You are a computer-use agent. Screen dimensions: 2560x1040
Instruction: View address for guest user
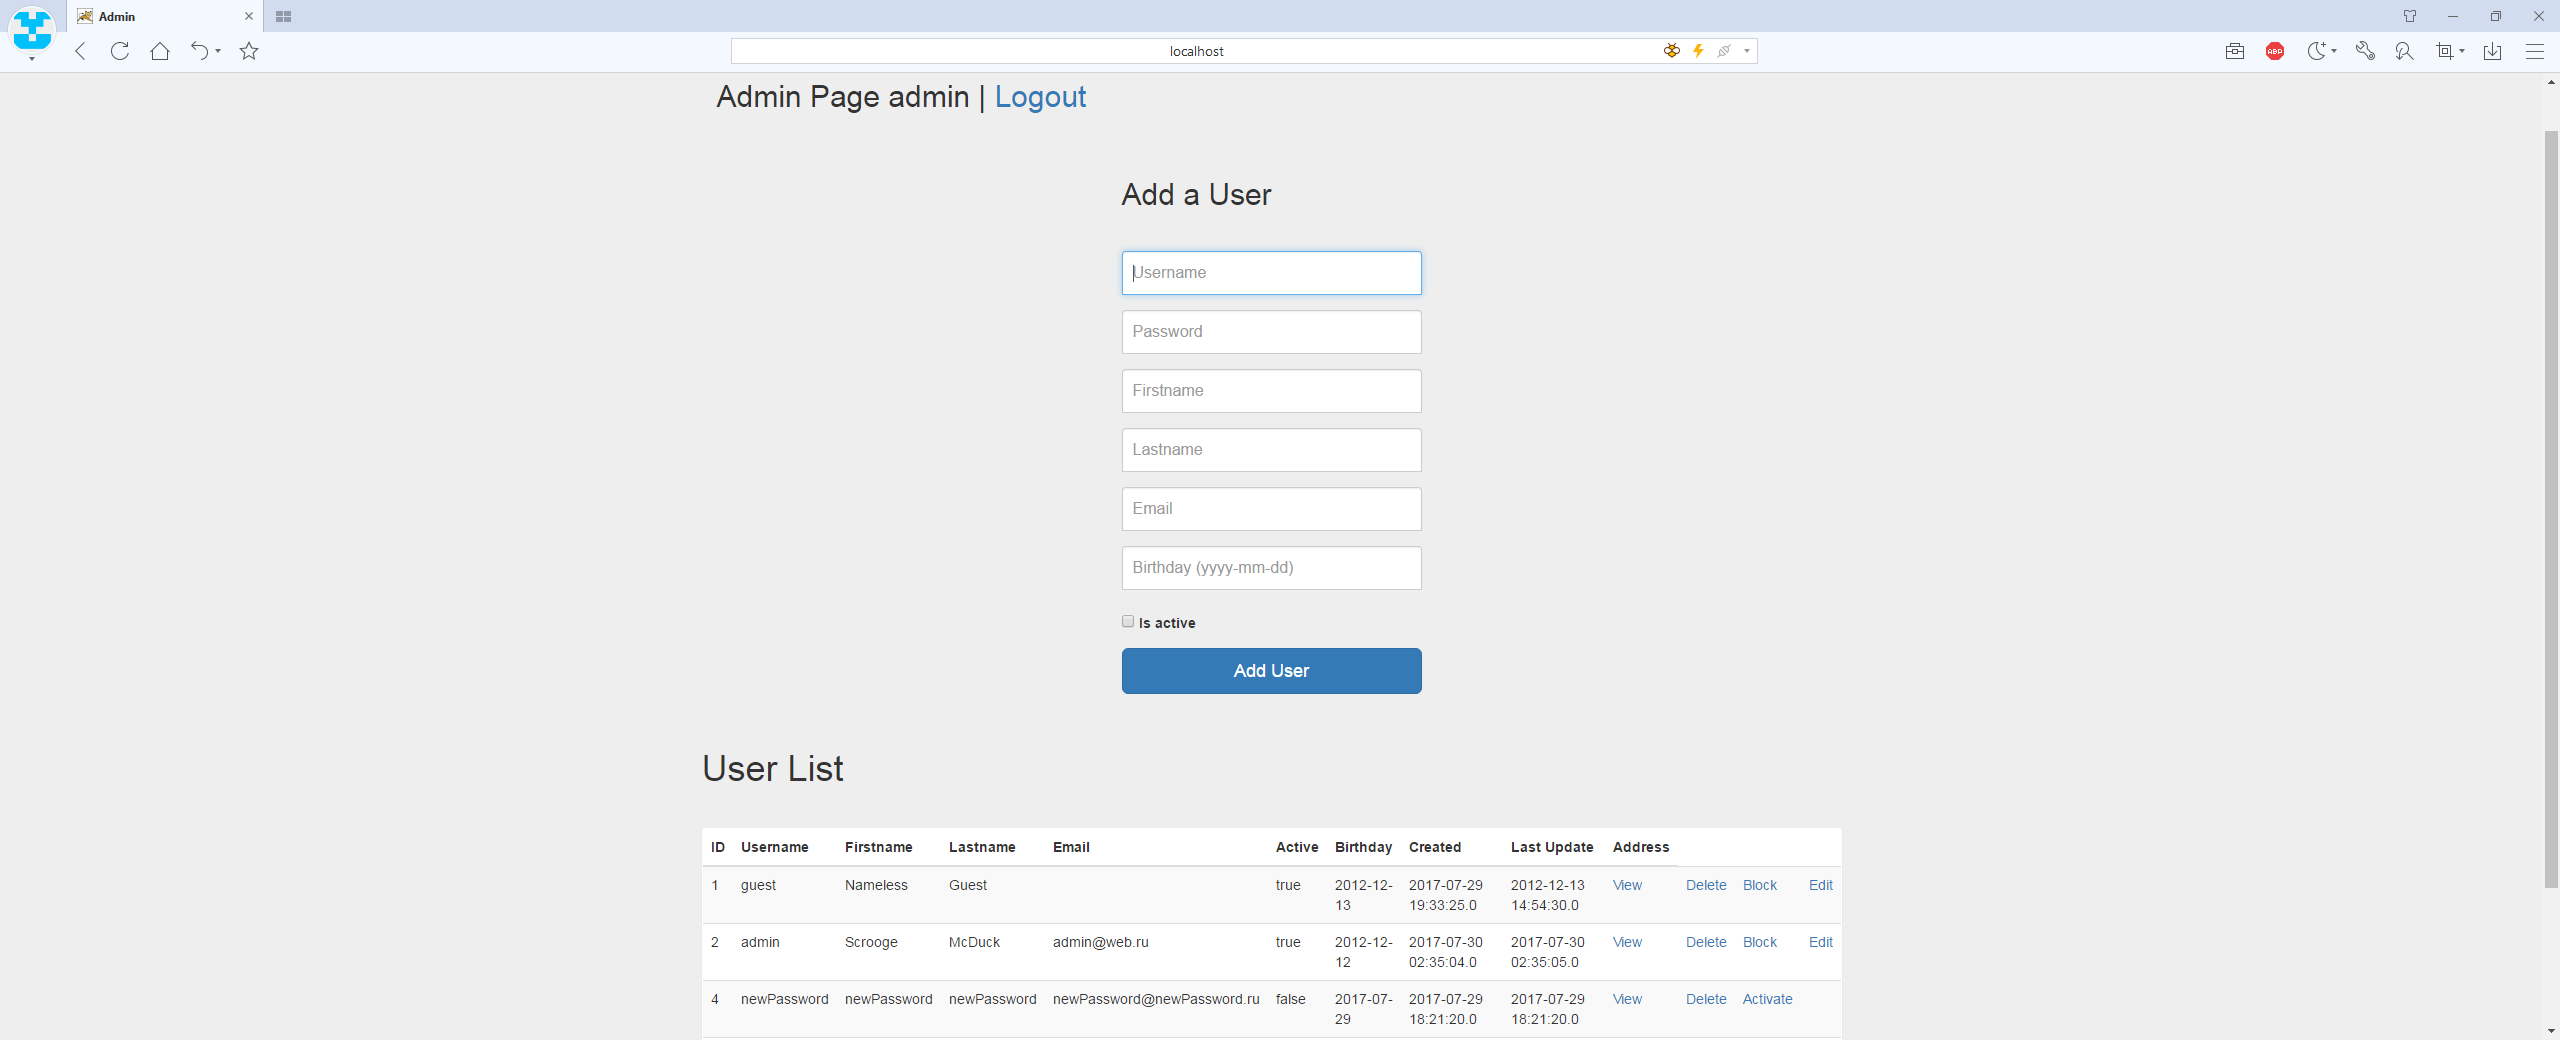click(x=1627, y=885)
